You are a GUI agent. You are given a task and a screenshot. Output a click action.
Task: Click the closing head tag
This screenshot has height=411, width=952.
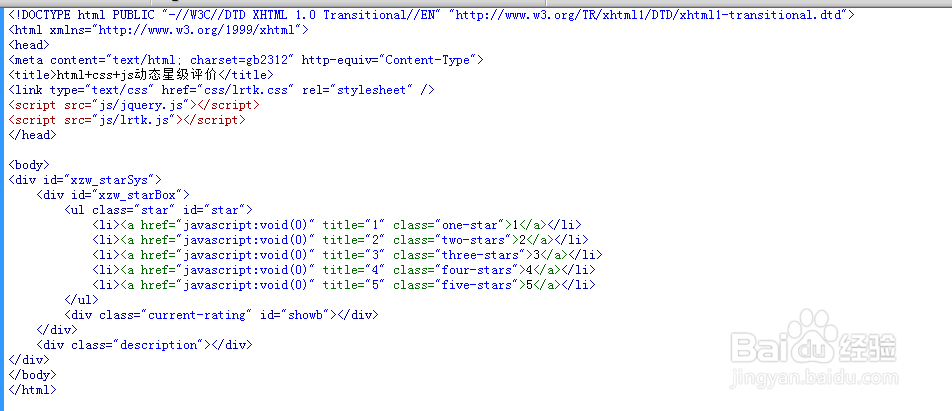pos(33,135)
